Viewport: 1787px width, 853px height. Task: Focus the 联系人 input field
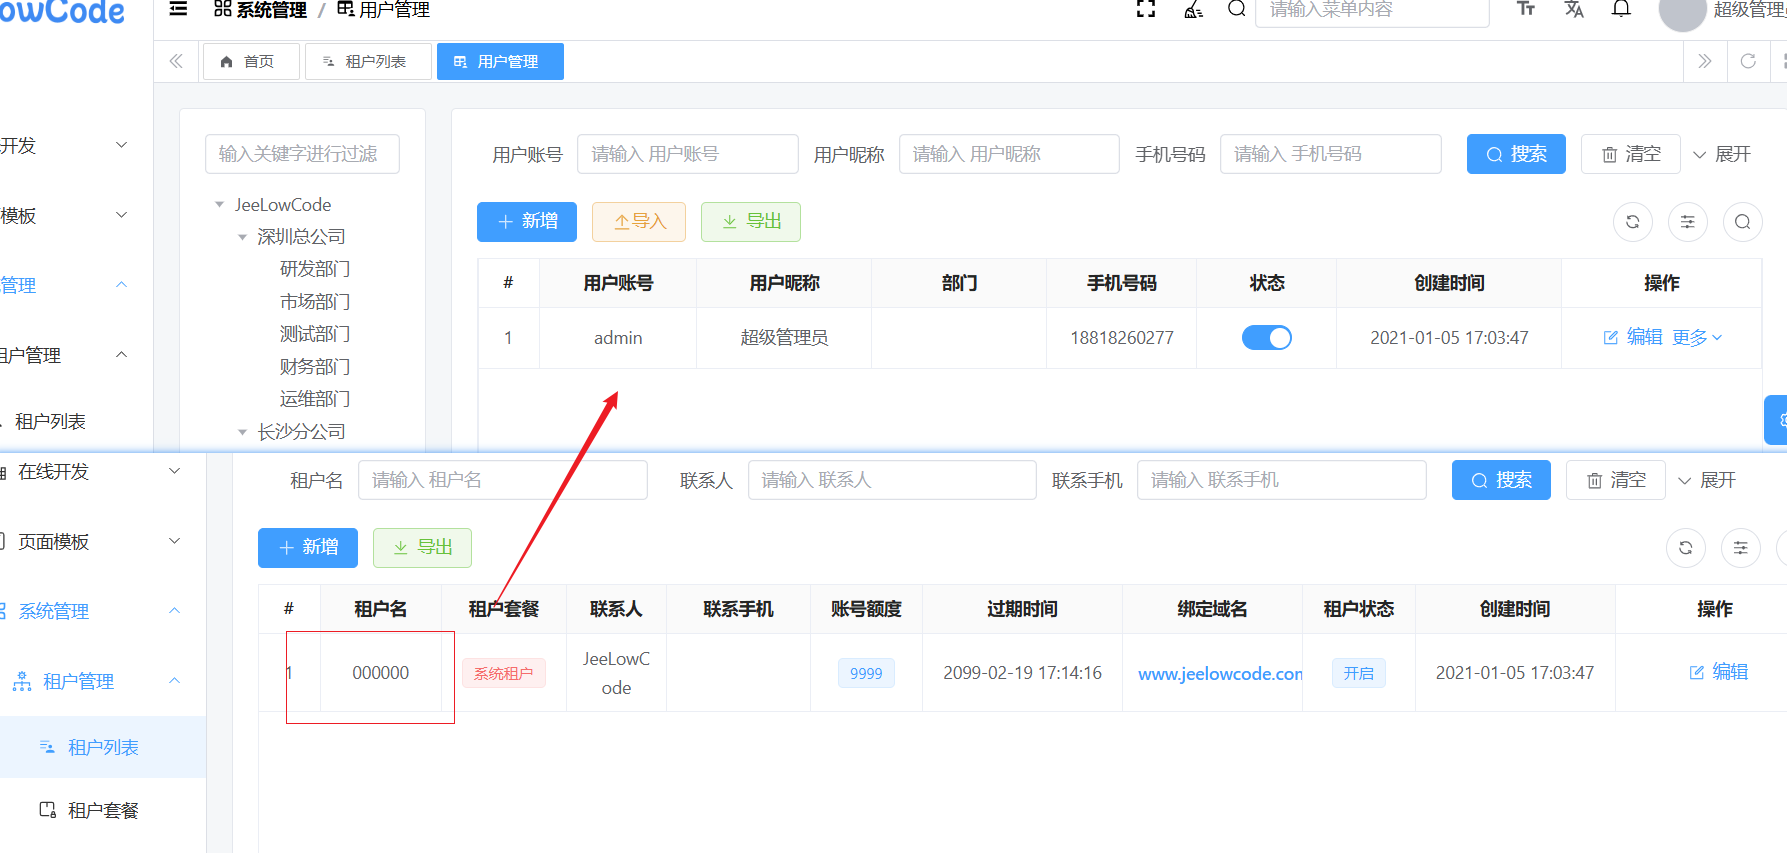(892, 480)
